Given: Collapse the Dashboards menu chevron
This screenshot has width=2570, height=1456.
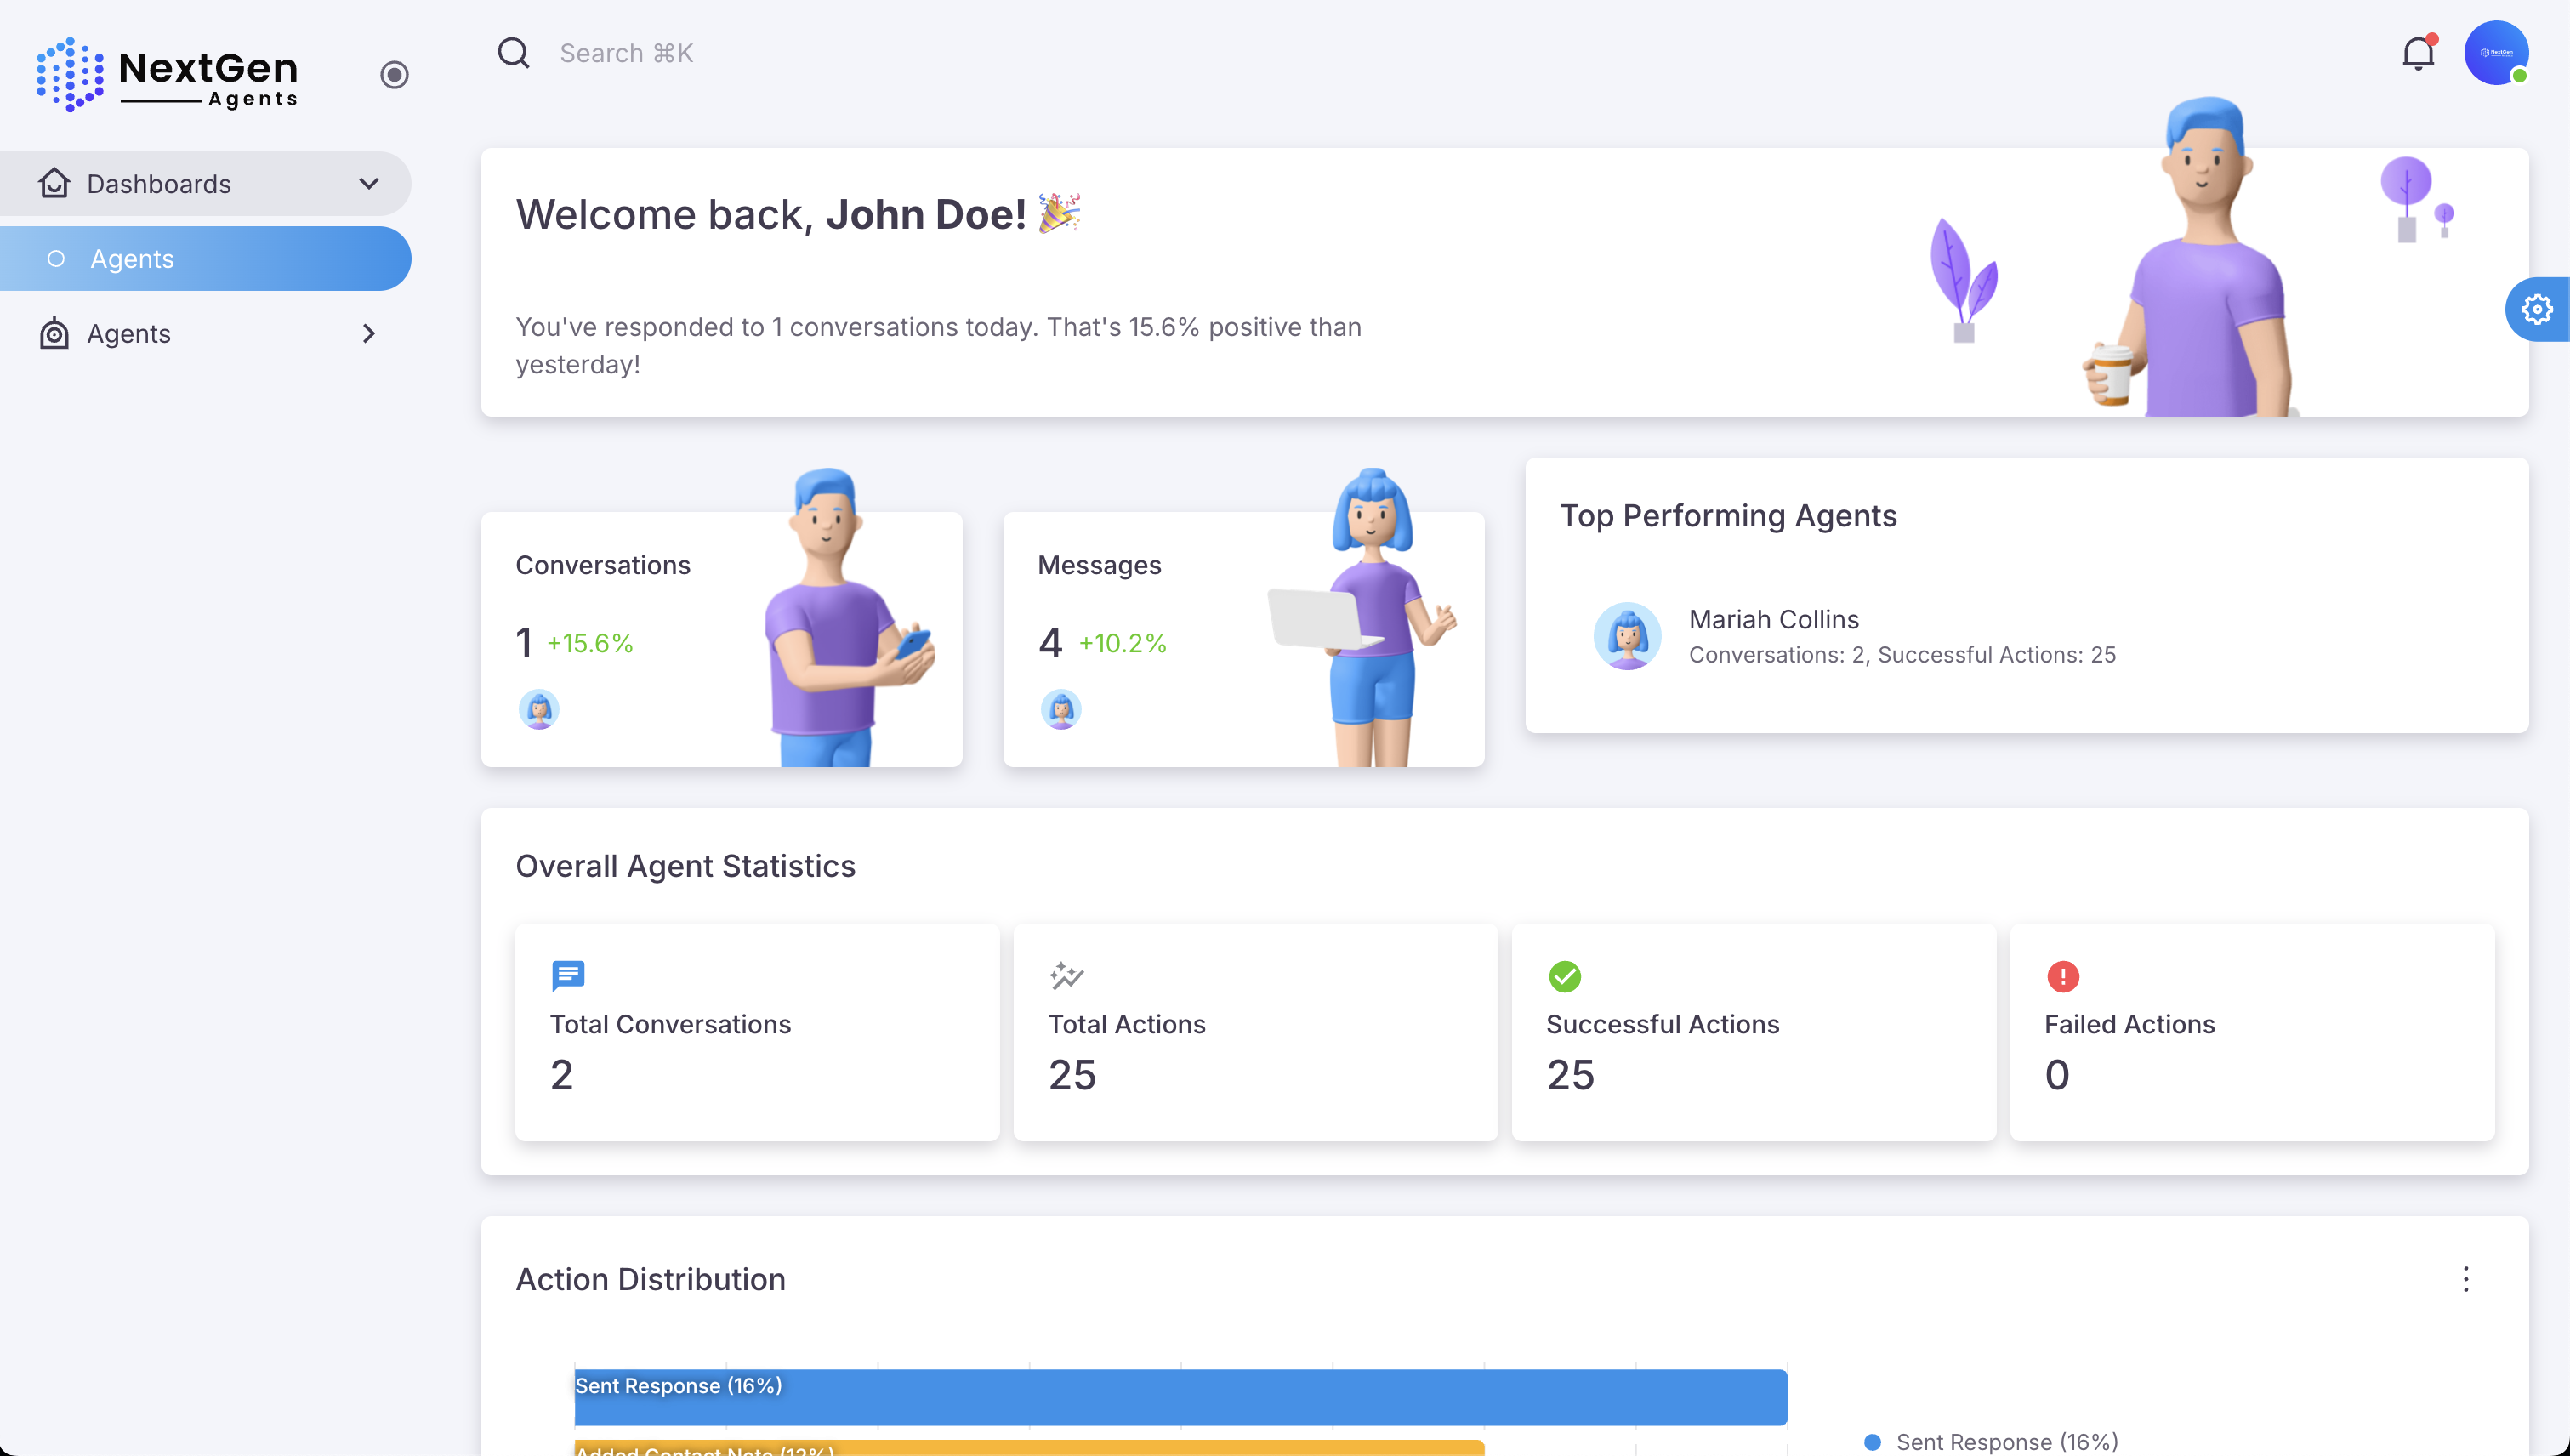Looking at the screenshot, I should click(369, 184).
